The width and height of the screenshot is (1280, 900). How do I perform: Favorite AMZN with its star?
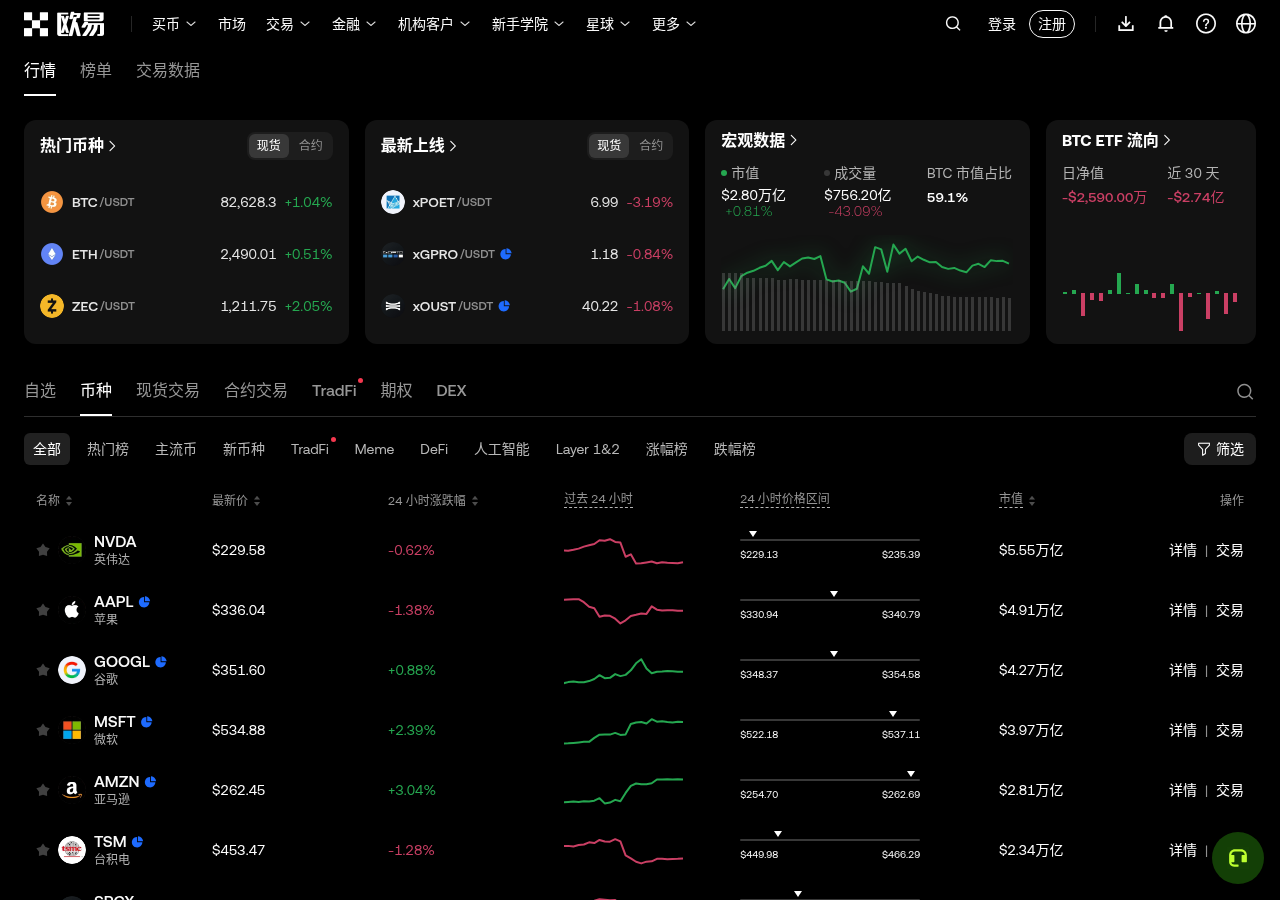pyautogui.click(x=43, y=790)
